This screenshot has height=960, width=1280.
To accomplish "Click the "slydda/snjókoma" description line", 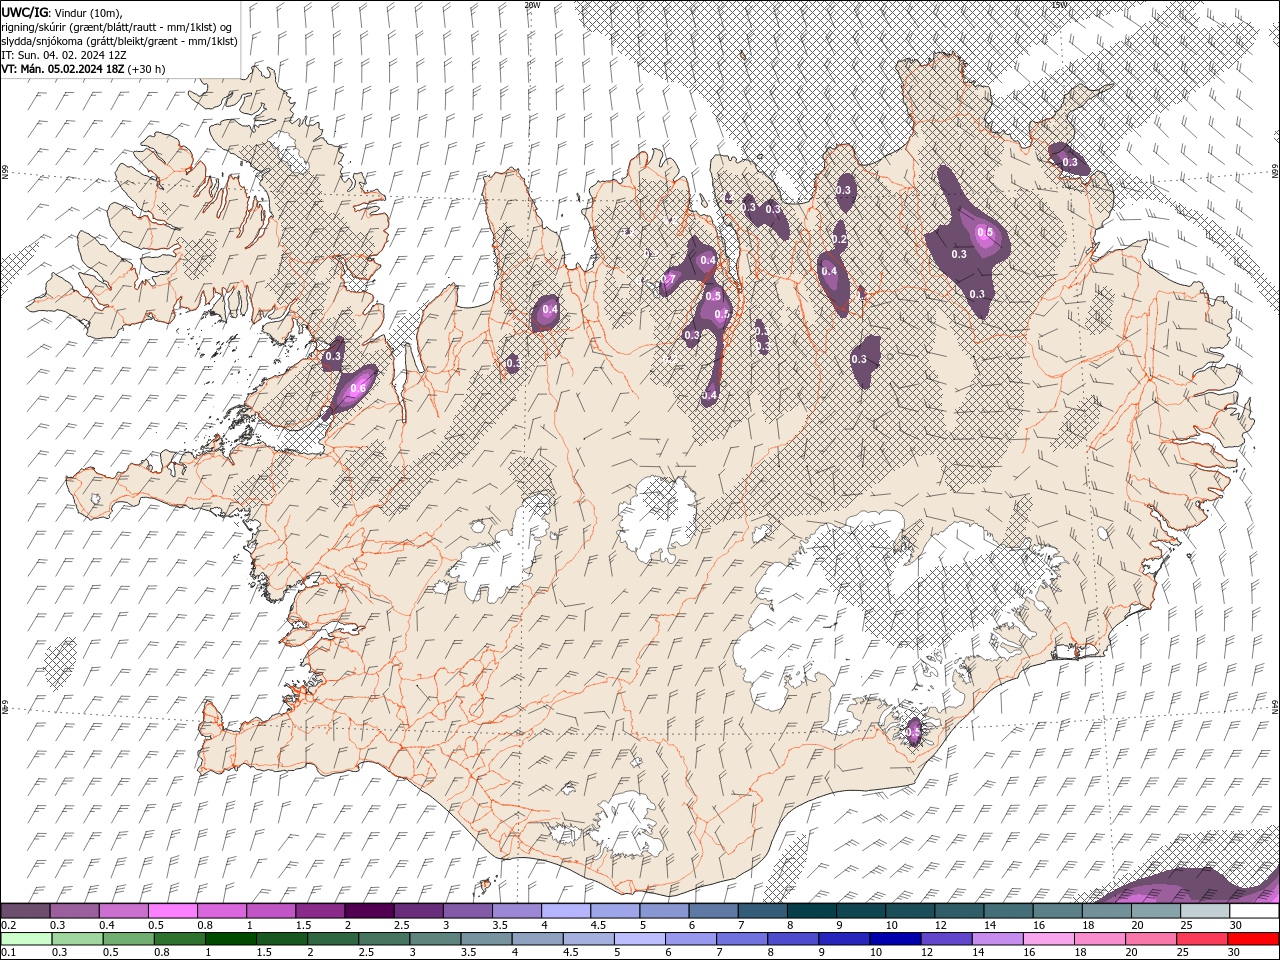I will click(120, 41).
